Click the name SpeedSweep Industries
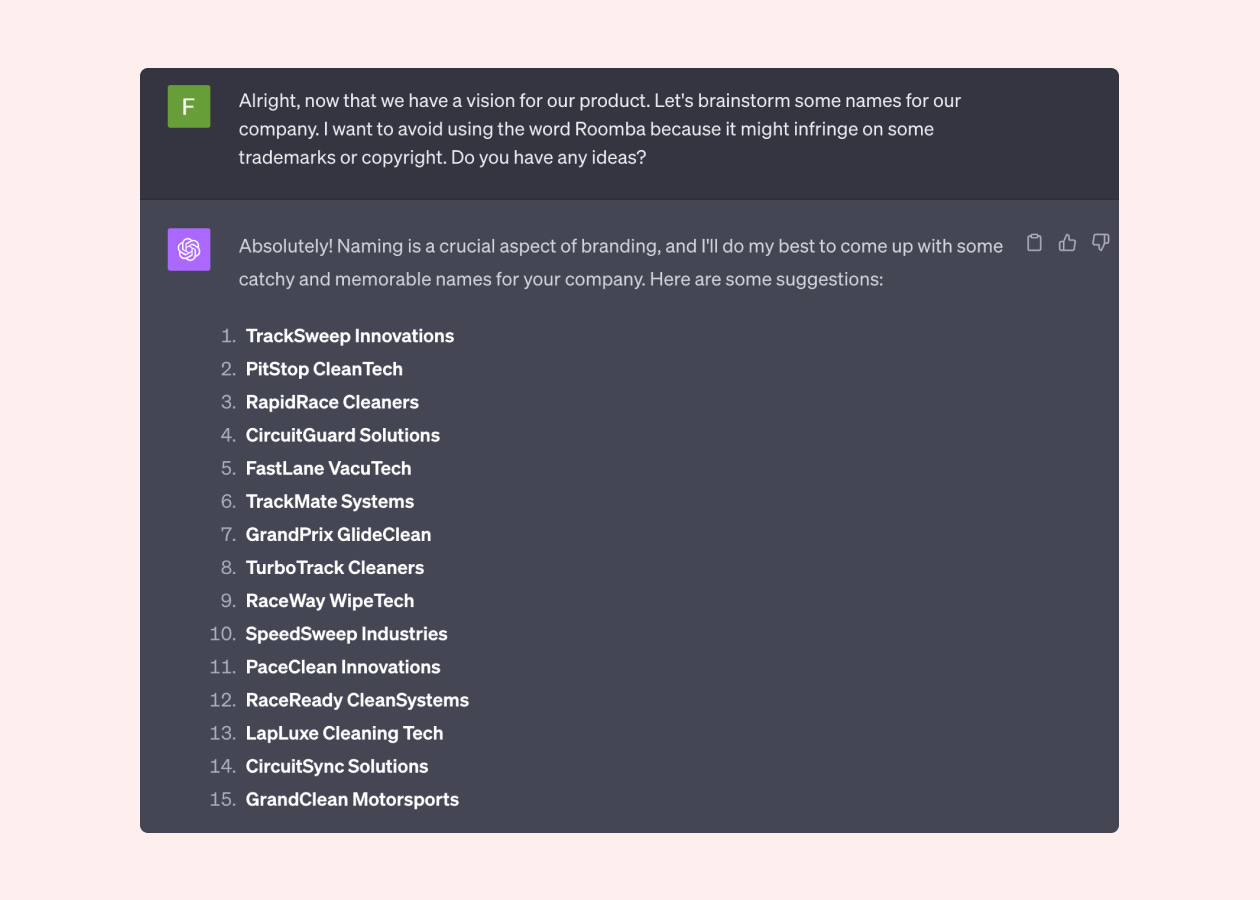Viewport: 1260px width, 900px height. point(347,633)
